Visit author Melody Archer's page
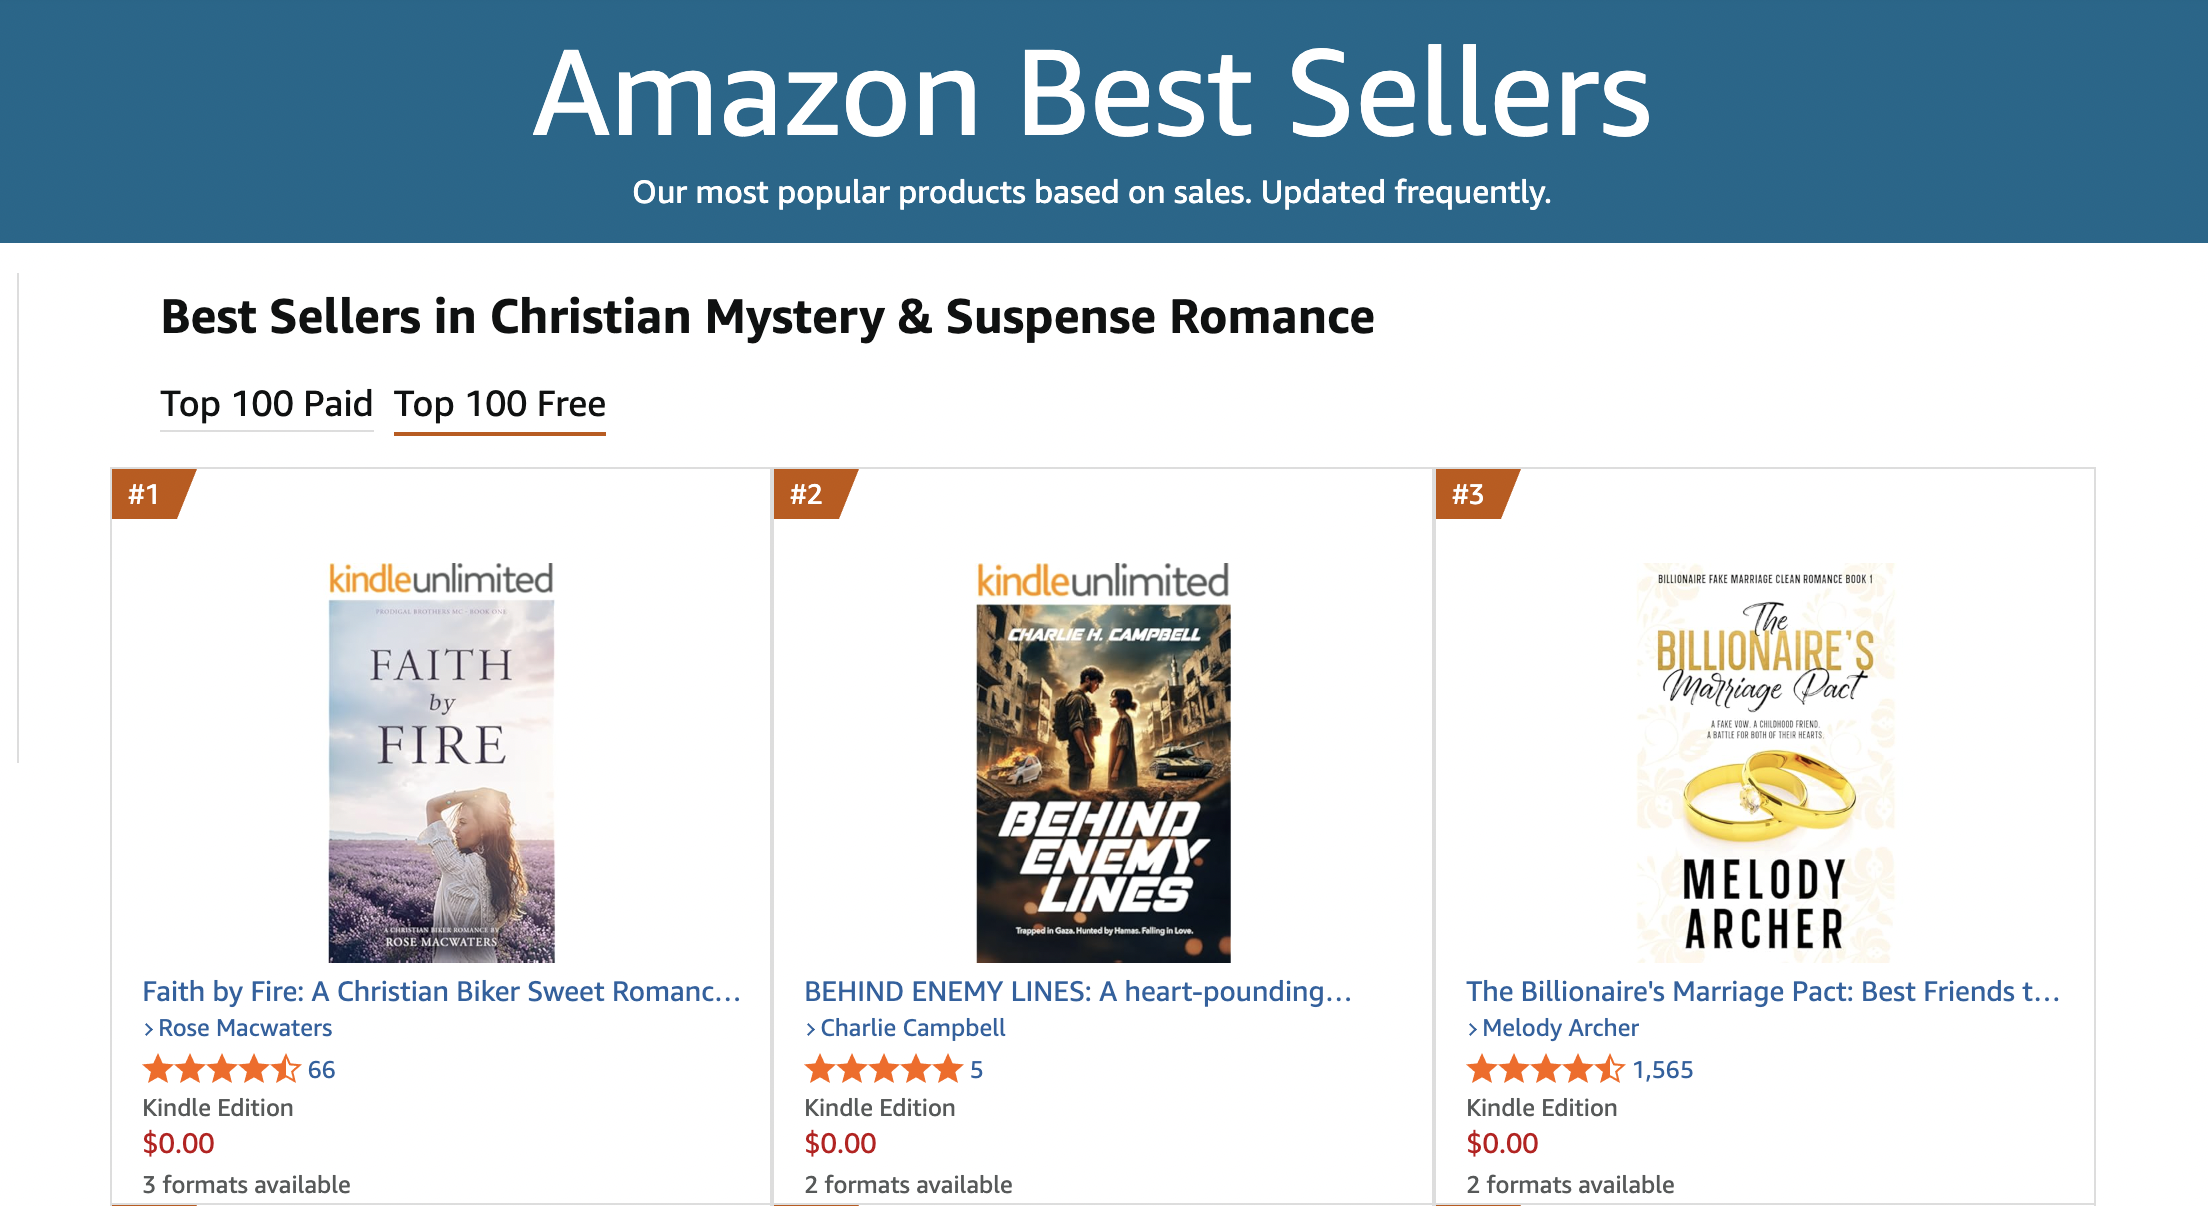This screenshot has width=2208, height=1206. coord(1560,1028)
